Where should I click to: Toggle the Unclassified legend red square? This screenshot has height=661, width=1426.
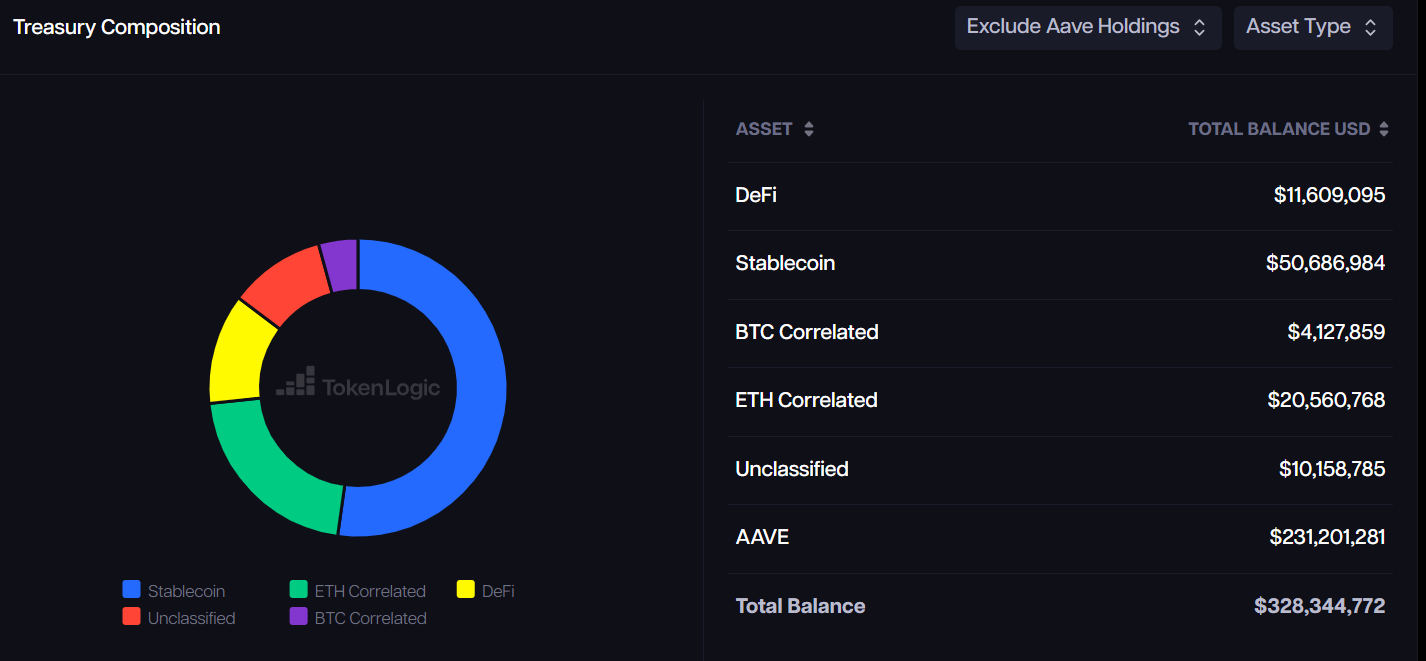coord(131,617)
